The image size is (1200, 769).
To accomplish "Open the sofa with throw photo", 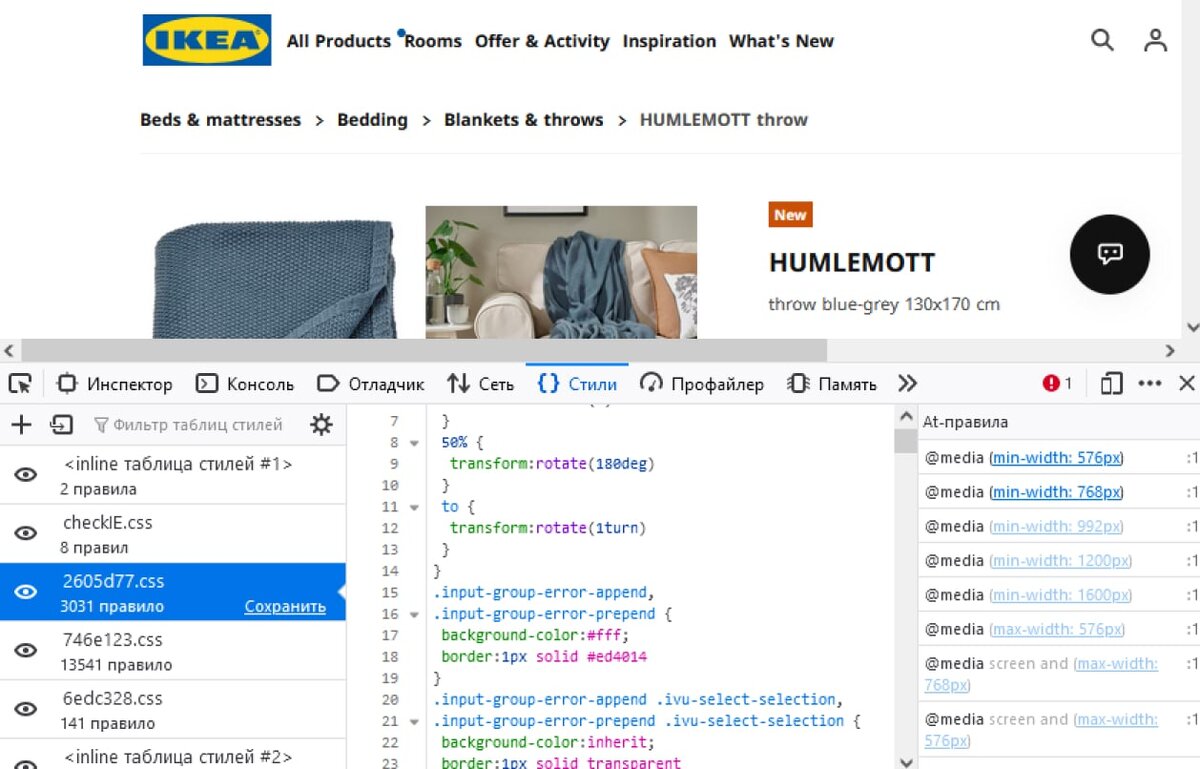I will pos(561,272).
